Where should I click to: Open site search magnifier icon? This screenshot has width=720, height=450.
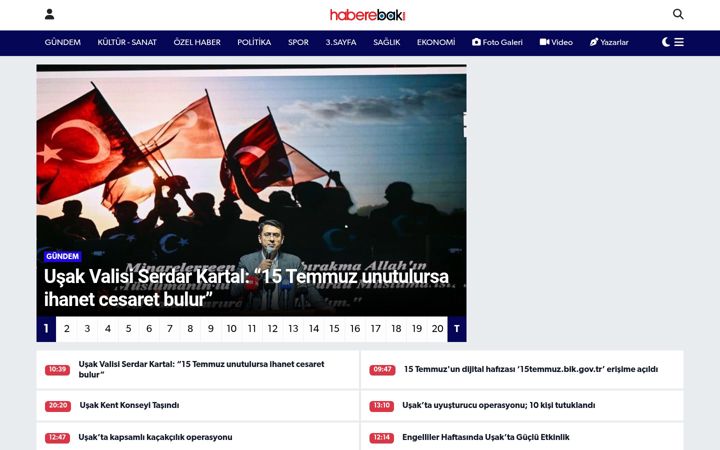(x=678, y=14)
